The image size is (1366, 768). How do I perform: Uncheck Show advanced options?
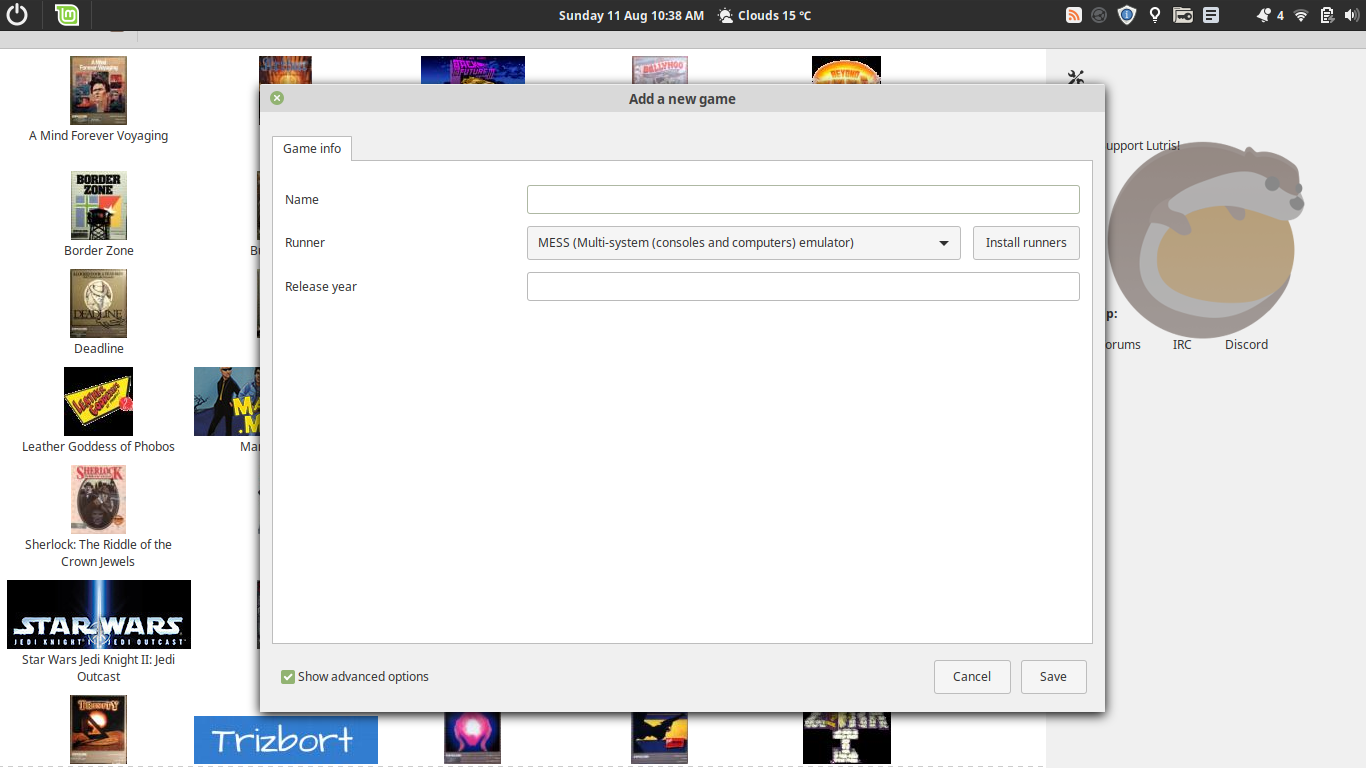click(287, 676)
